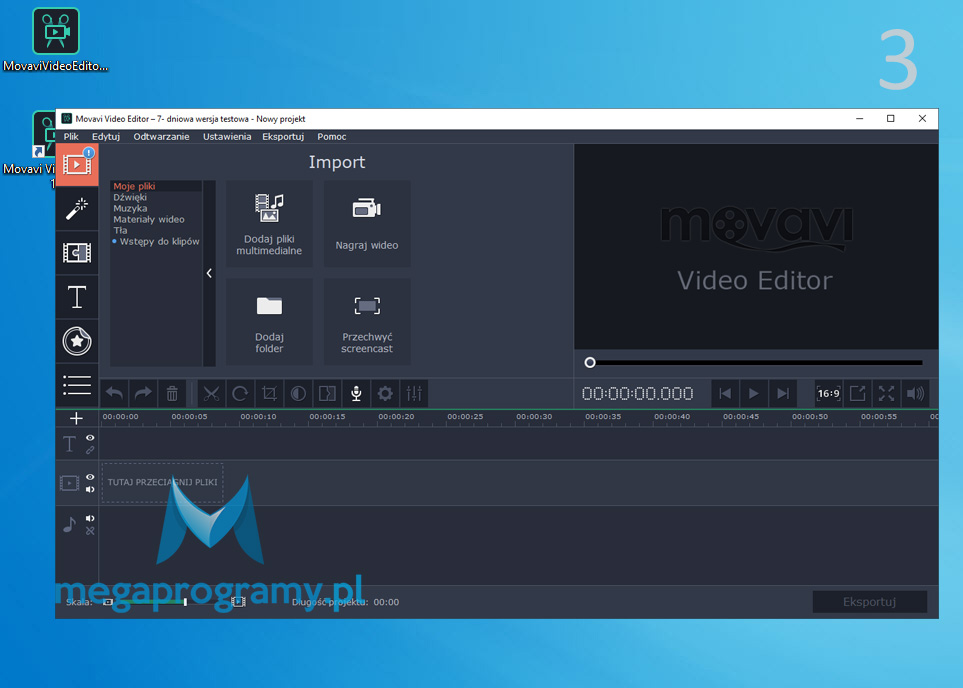Toggle title track link icon
The height and width of the screenshot is (688, 963).
(x=90, y=450)
